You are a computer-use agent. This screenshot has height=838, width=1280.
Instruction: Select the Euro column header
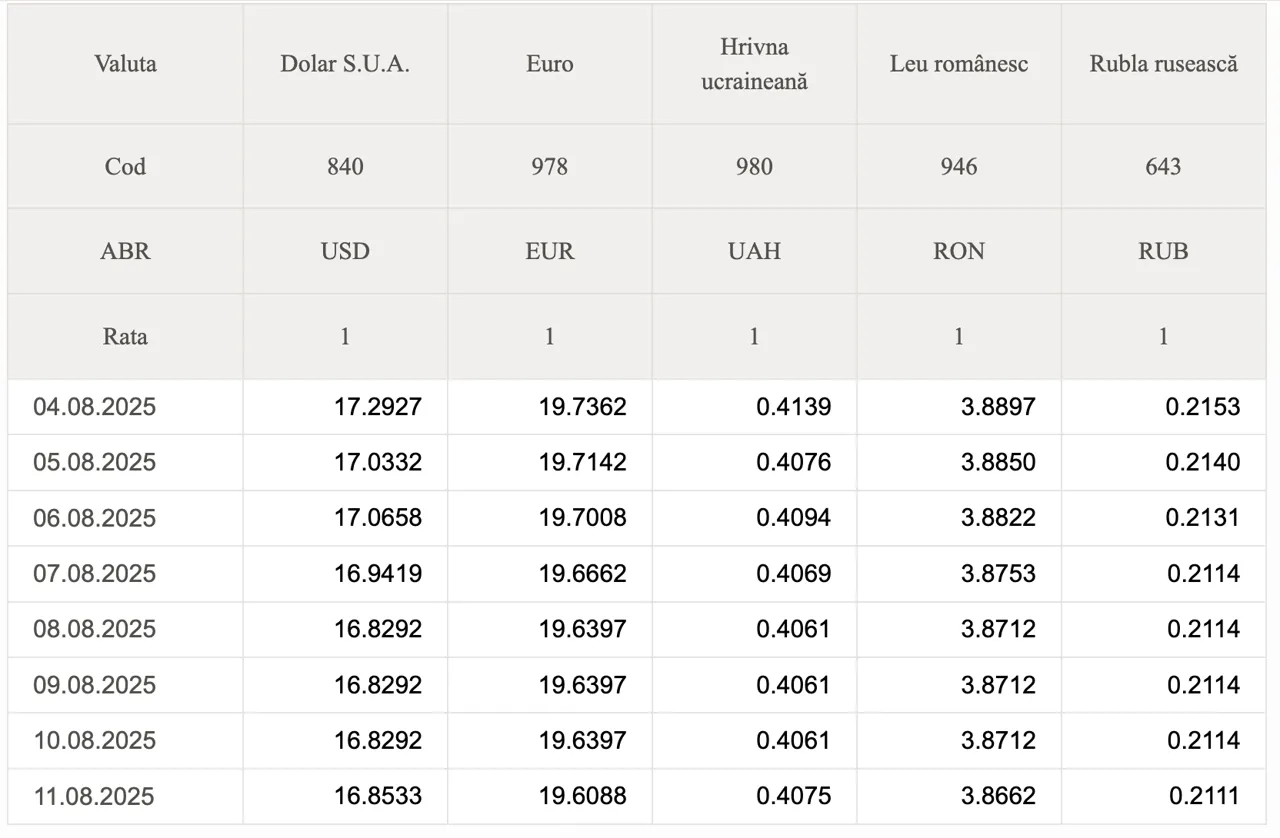550,64
